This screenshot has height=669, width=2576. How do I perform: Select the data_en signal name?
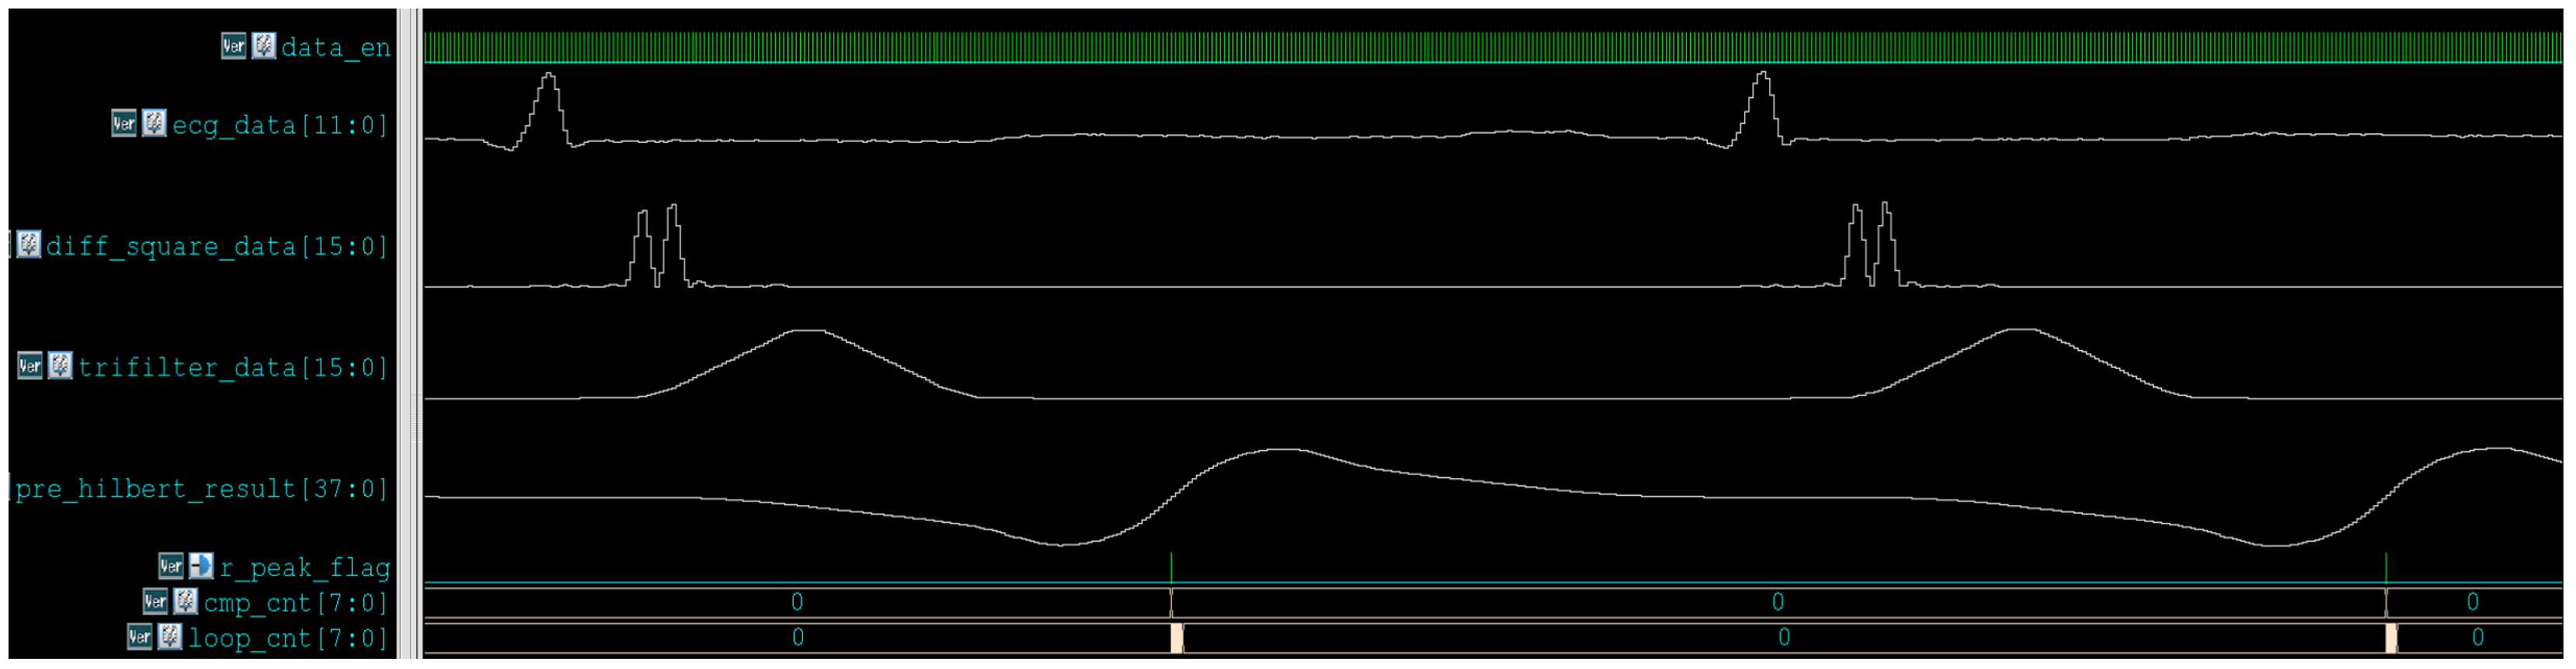[x=336, y=48]
